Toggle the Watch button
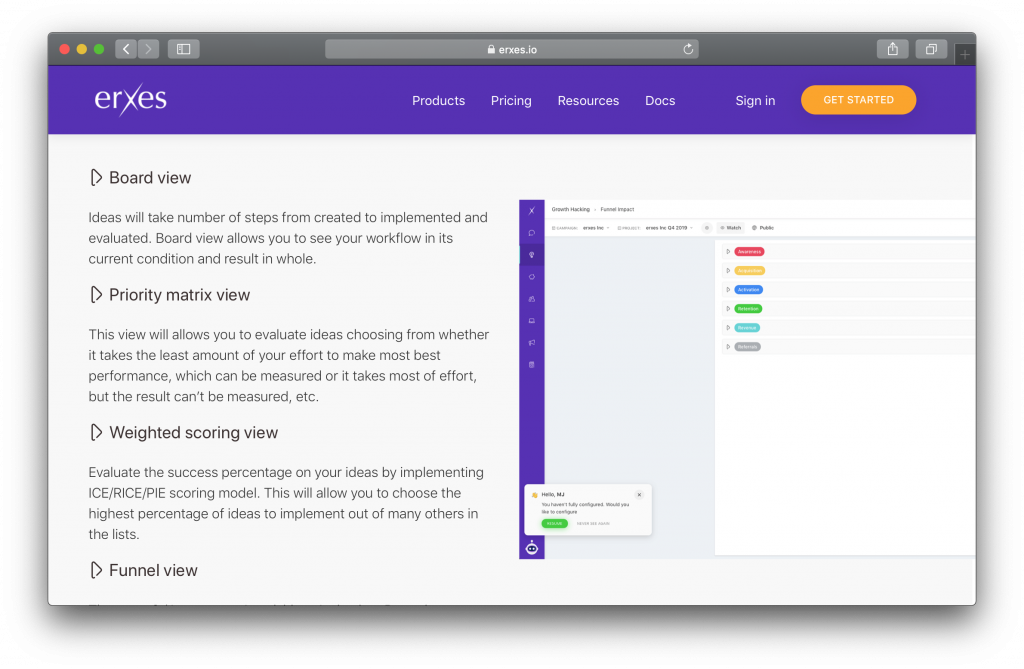This screenshot has width=1024, height=669. [x=731, y=228]
